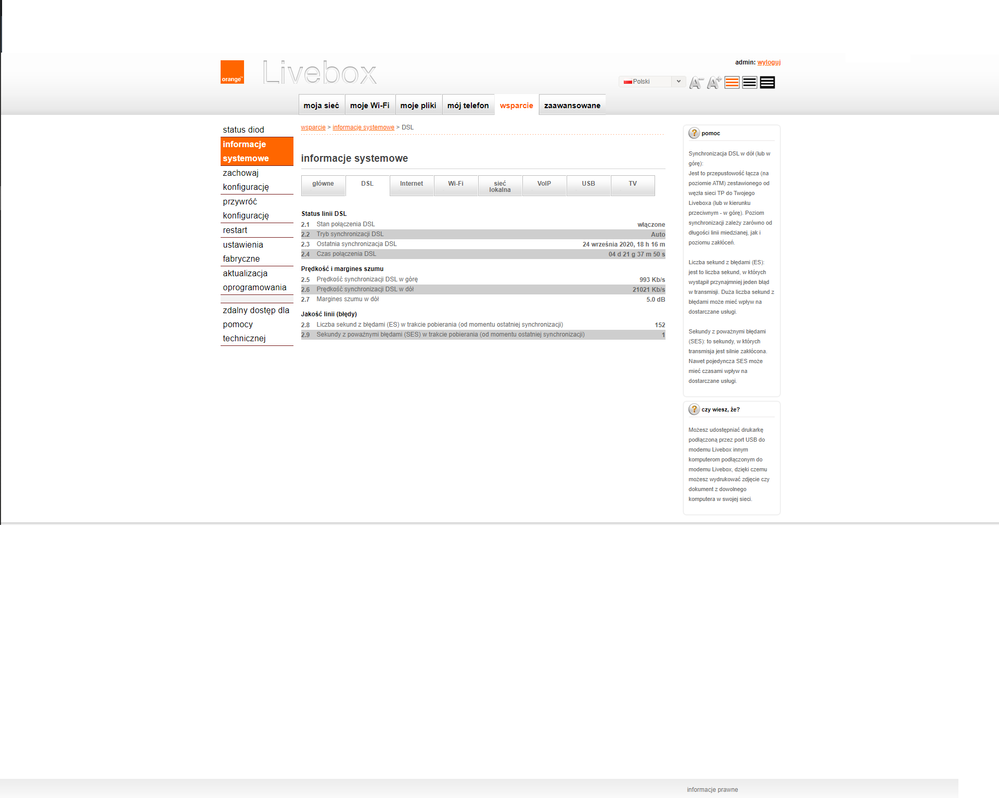Switch to the USB tab
Screen dimensions: 999x798
point(588,185)
